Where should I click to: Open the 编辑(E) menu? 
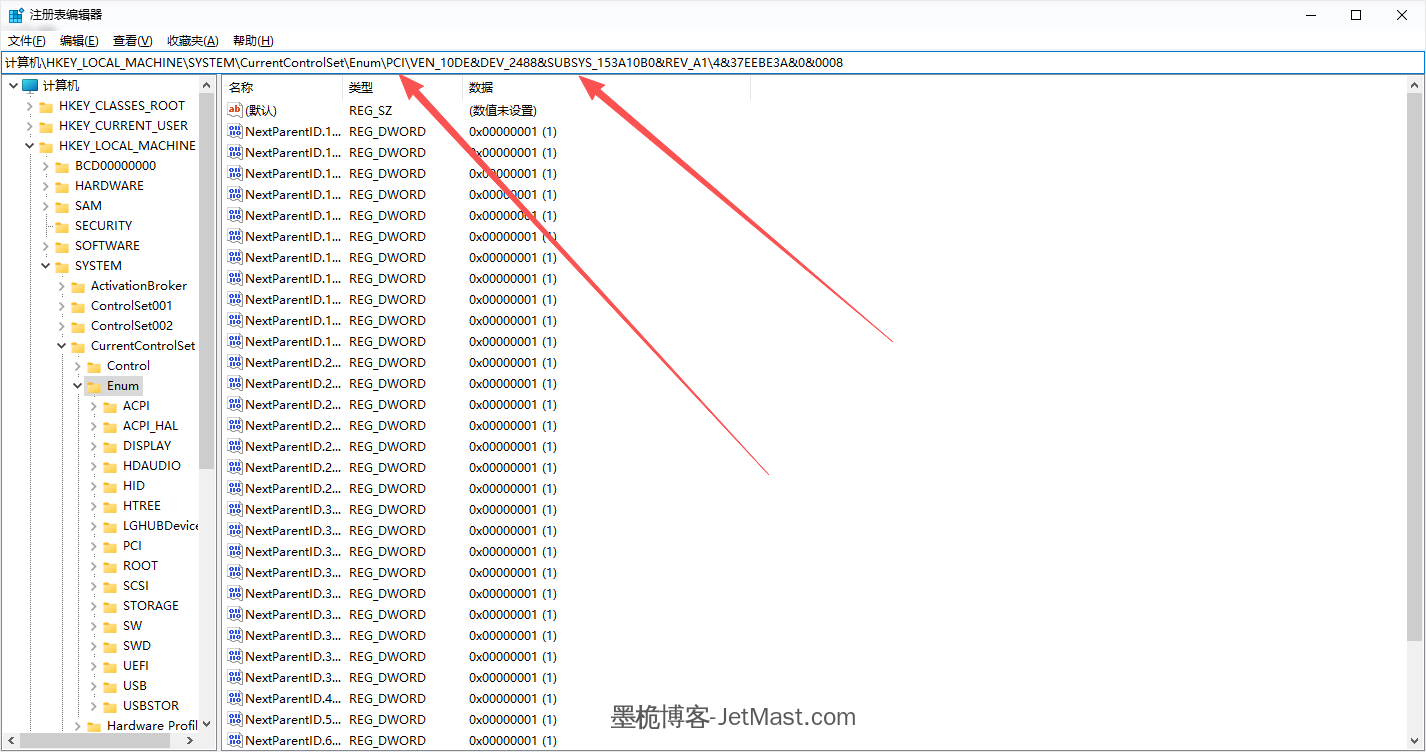click(79, 40)
